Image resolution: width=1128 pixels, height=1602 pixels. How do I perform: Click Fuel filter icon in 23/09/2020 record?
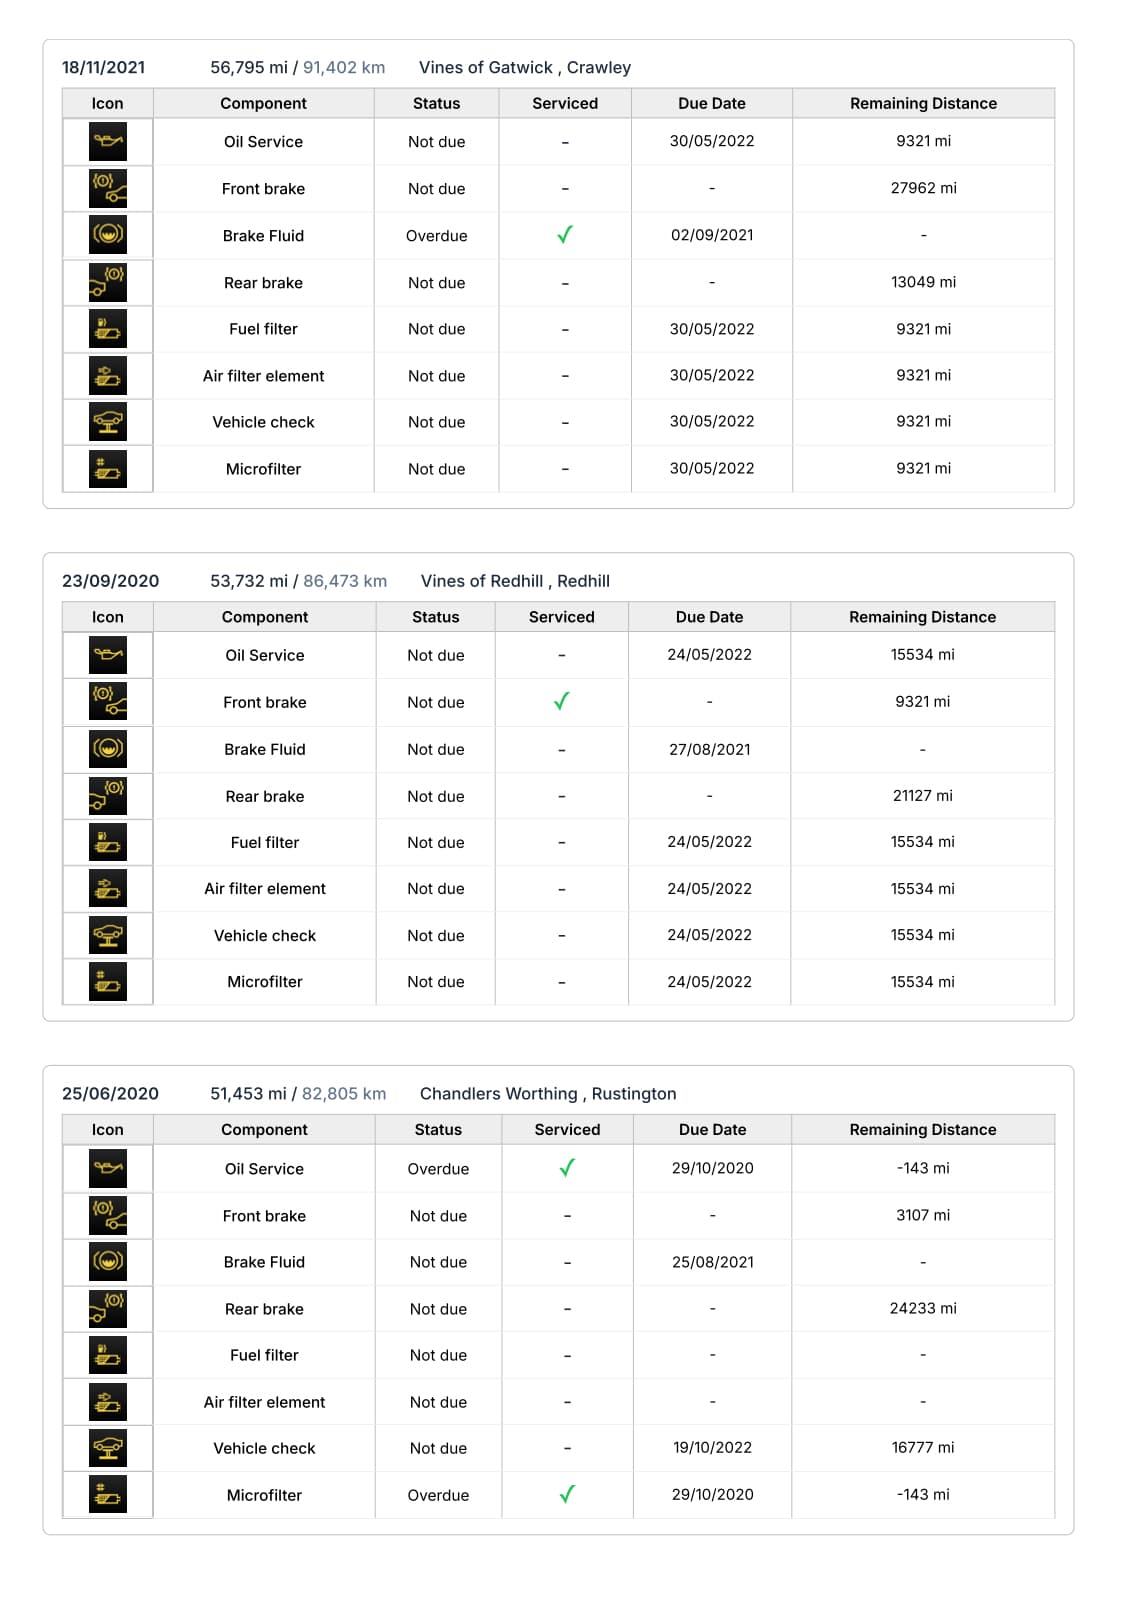click(x=108, y=843)
